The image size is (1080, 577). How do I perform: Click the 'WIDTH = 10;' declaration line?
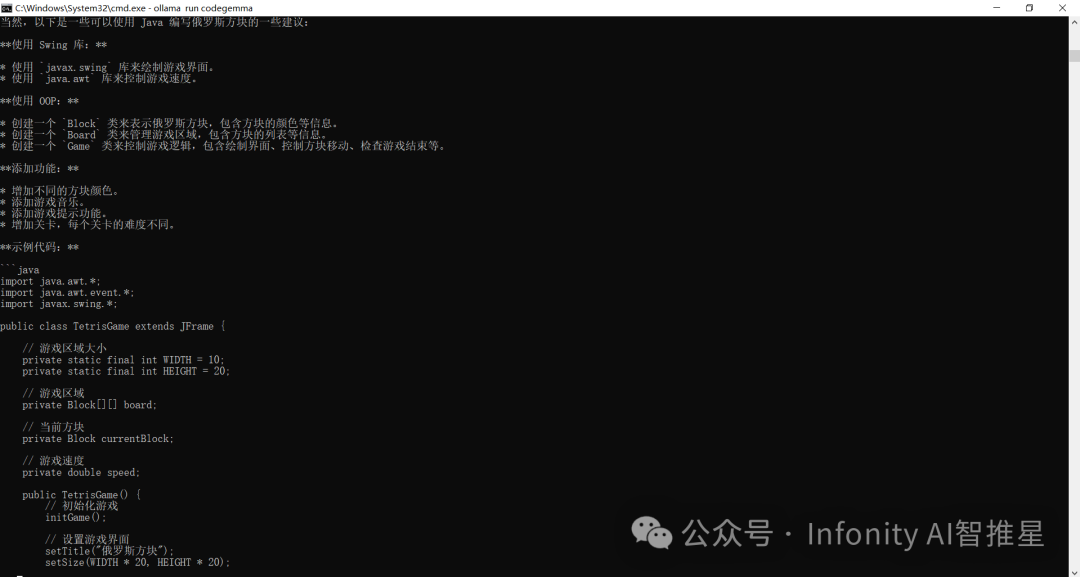point(124,360)
